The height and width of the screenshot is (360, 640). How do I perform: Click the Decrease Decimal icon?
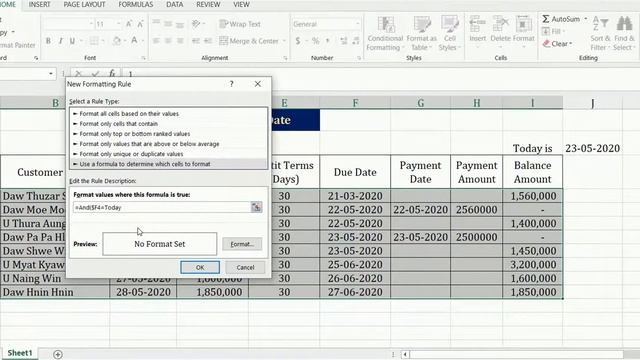356,41
